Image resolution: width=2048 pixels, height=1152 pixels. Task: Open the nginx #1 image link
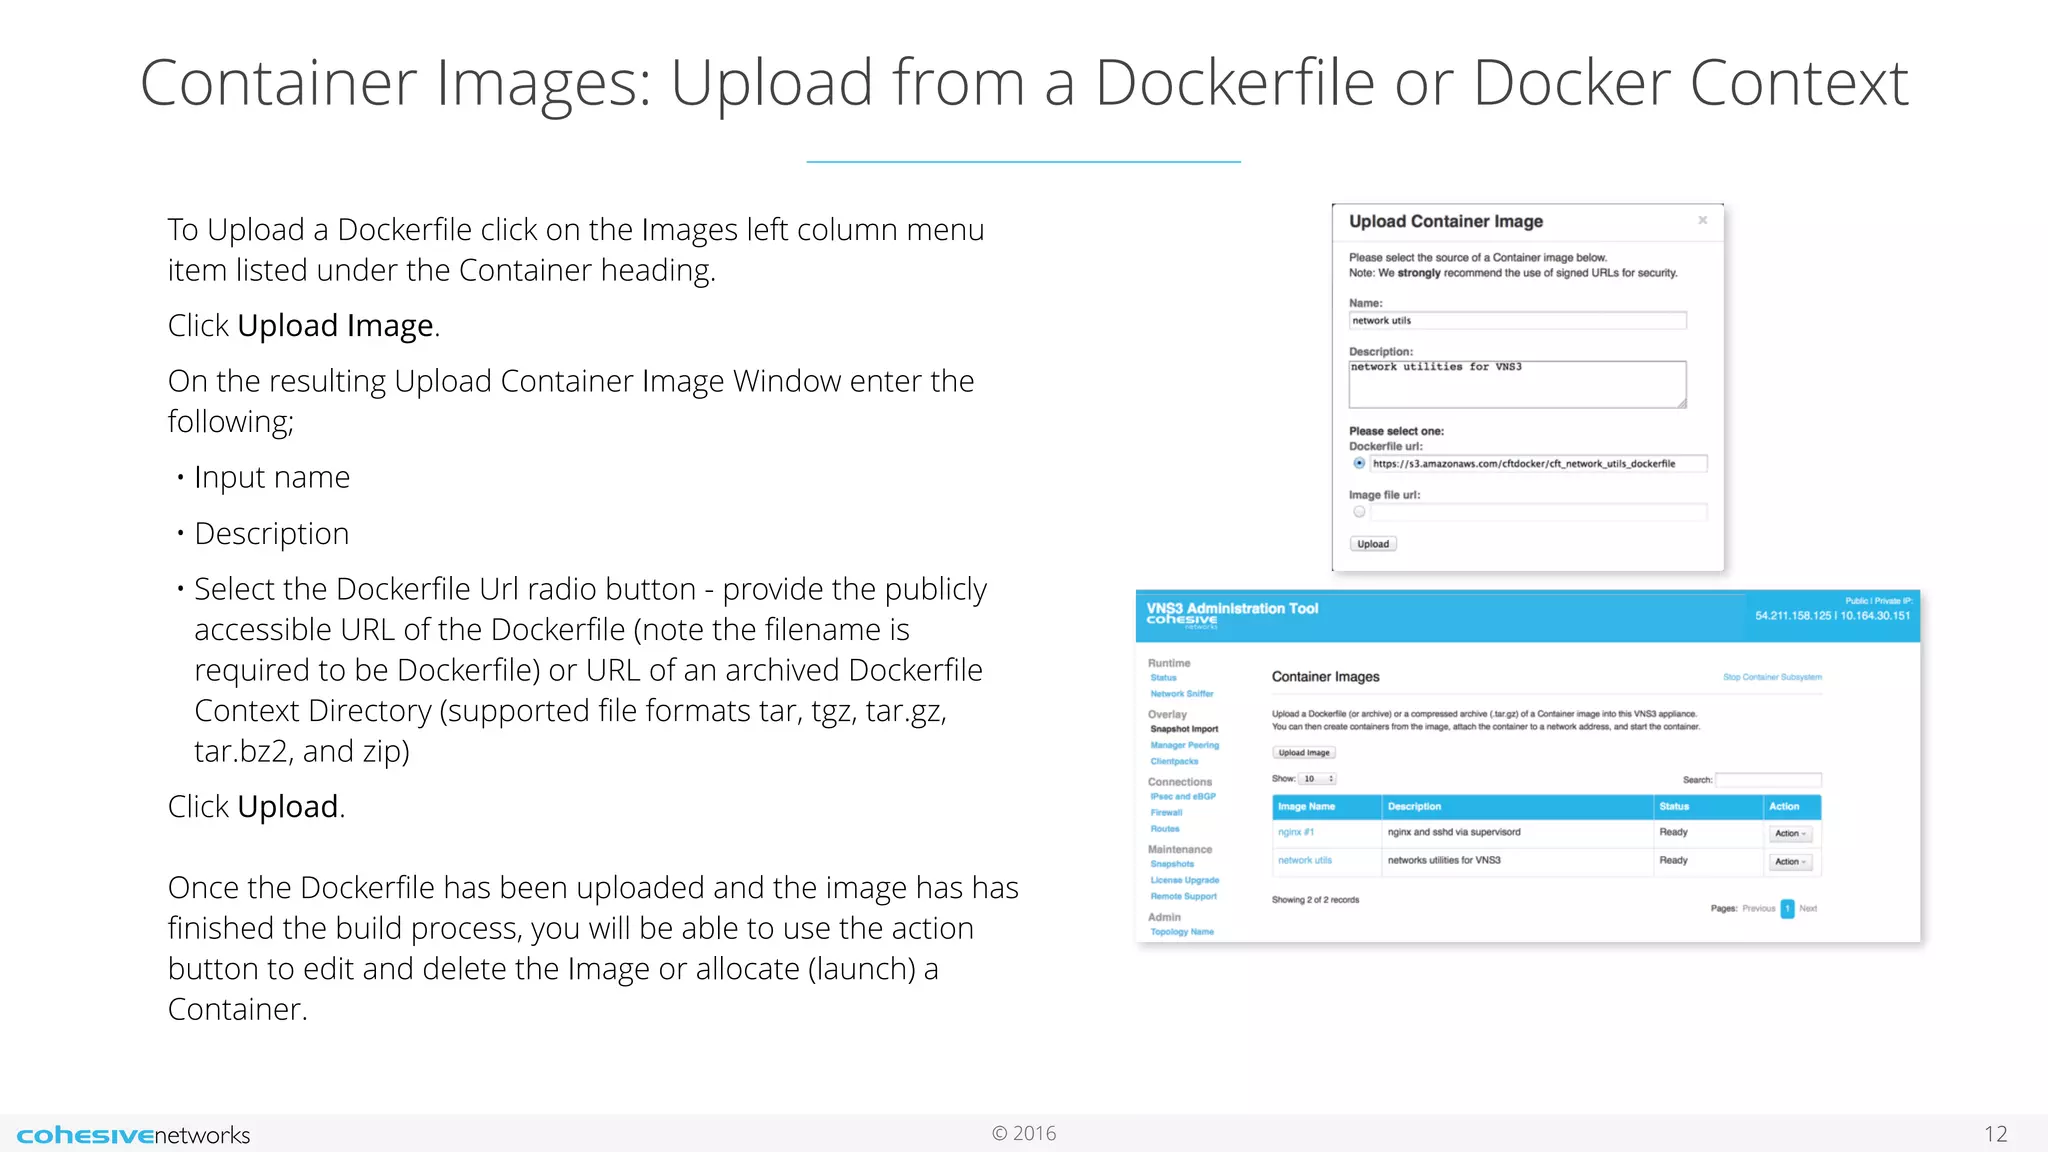pos(1296,832)
